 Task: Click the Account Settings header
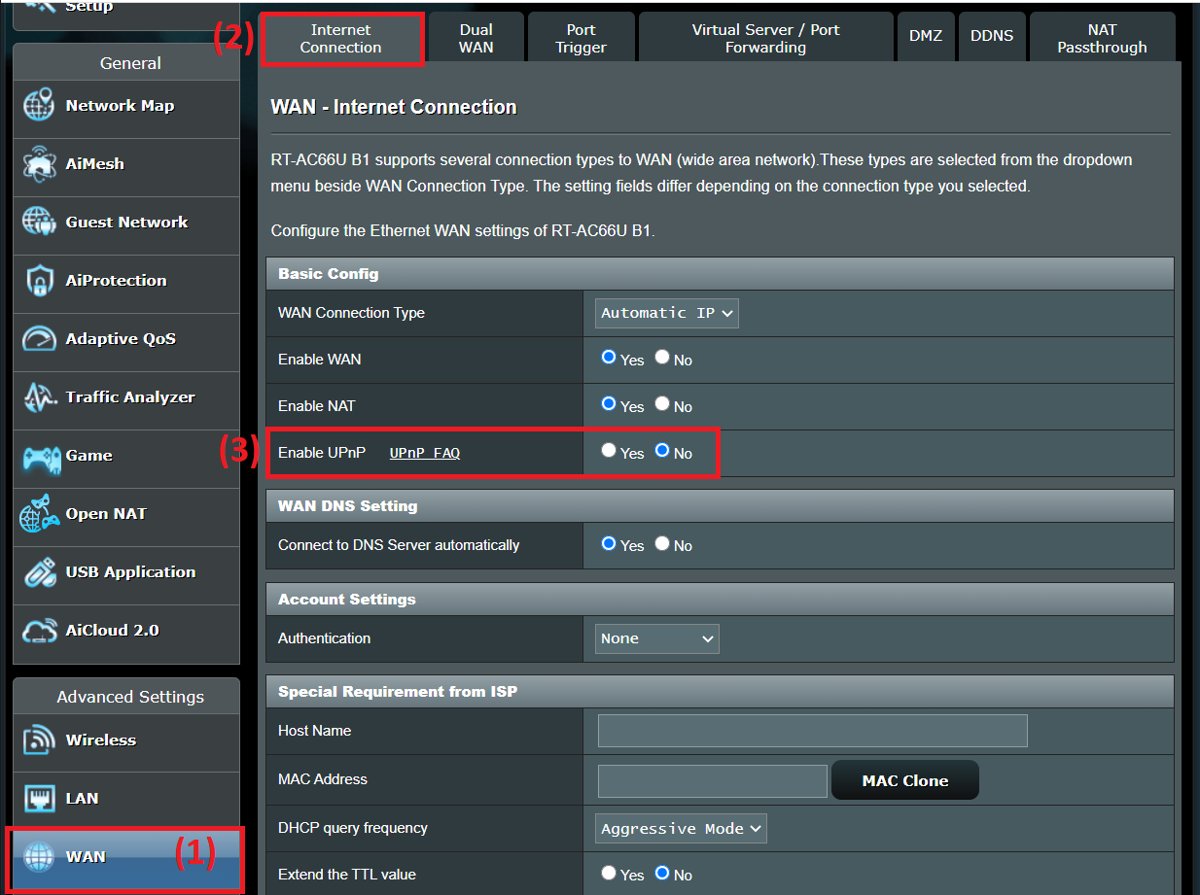pyautogui.click(x=720, y=599)
